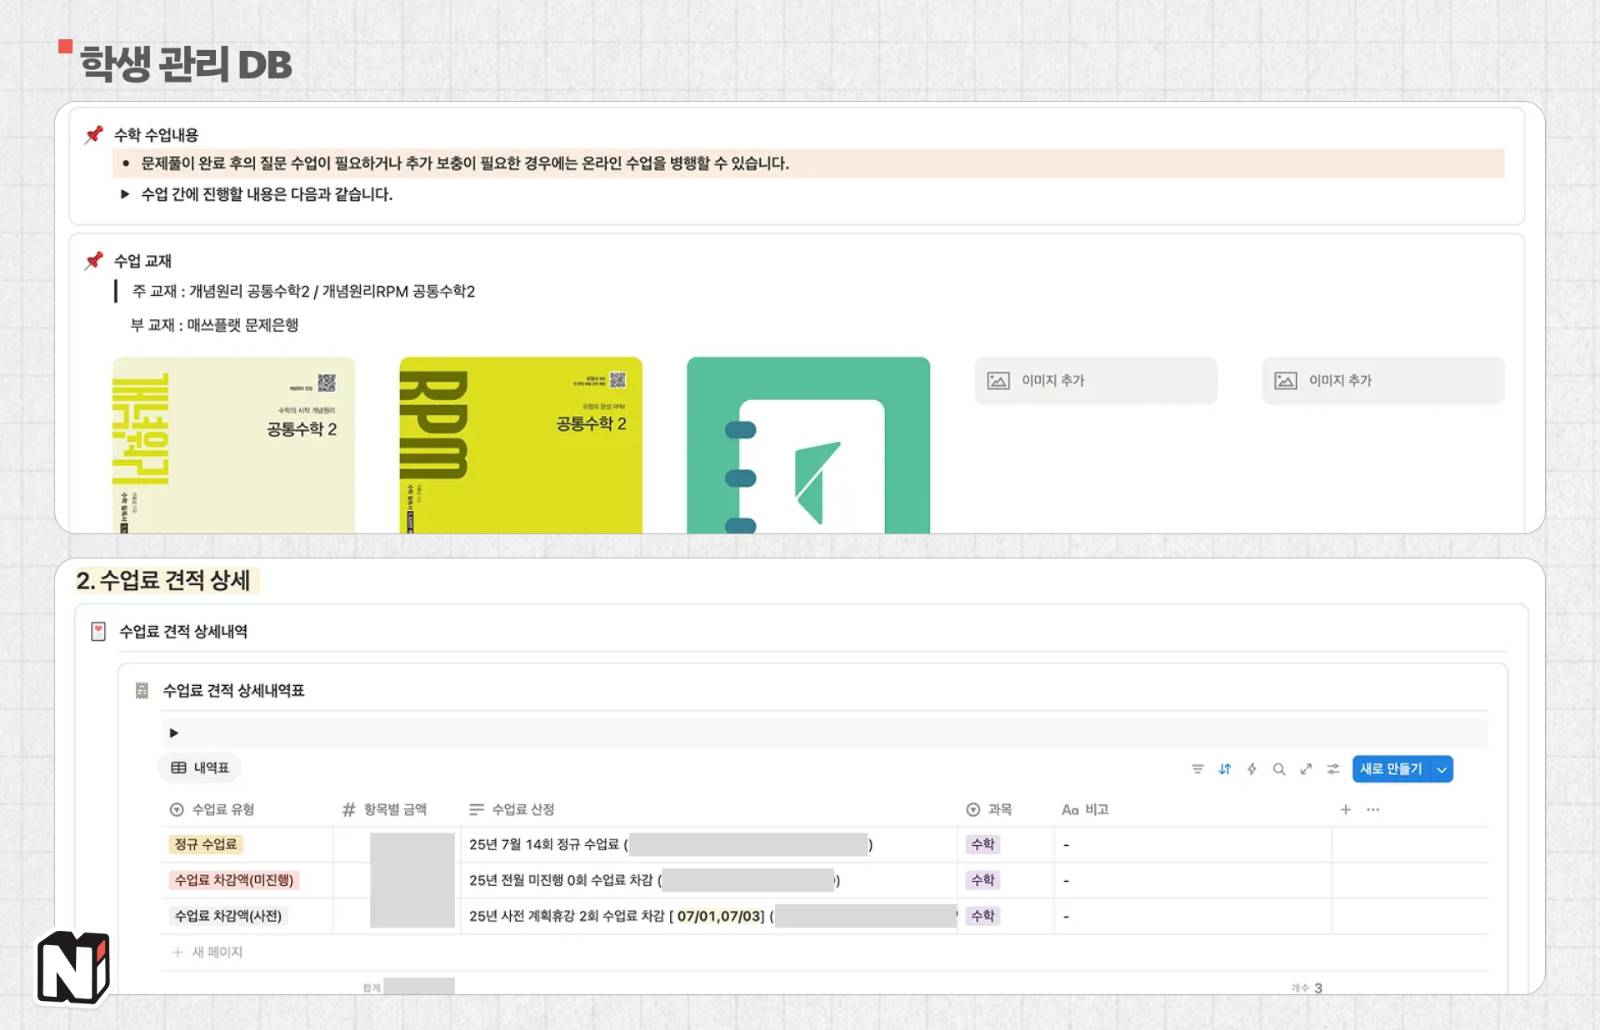1600x1030 pixels.
Task: Click the 25년 7월 14회 정규 수업료 cell
Action: (x=708, y=844)
